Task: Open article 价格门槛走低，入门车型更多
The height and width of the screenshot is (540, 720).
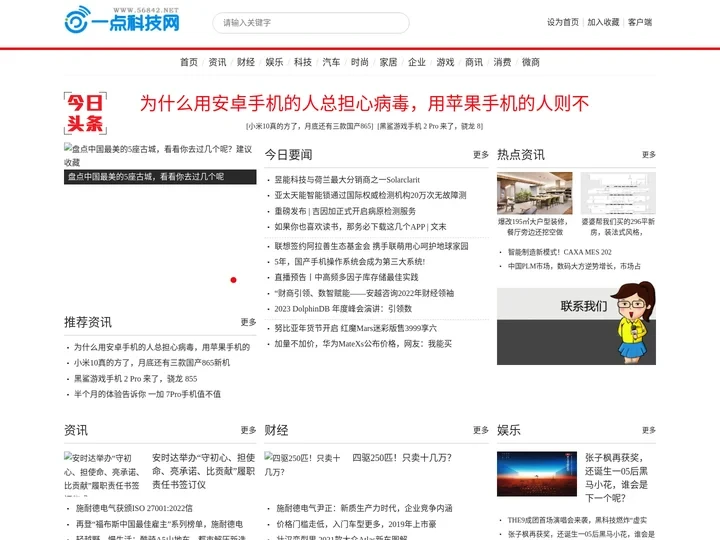Action: coord(356,524)
